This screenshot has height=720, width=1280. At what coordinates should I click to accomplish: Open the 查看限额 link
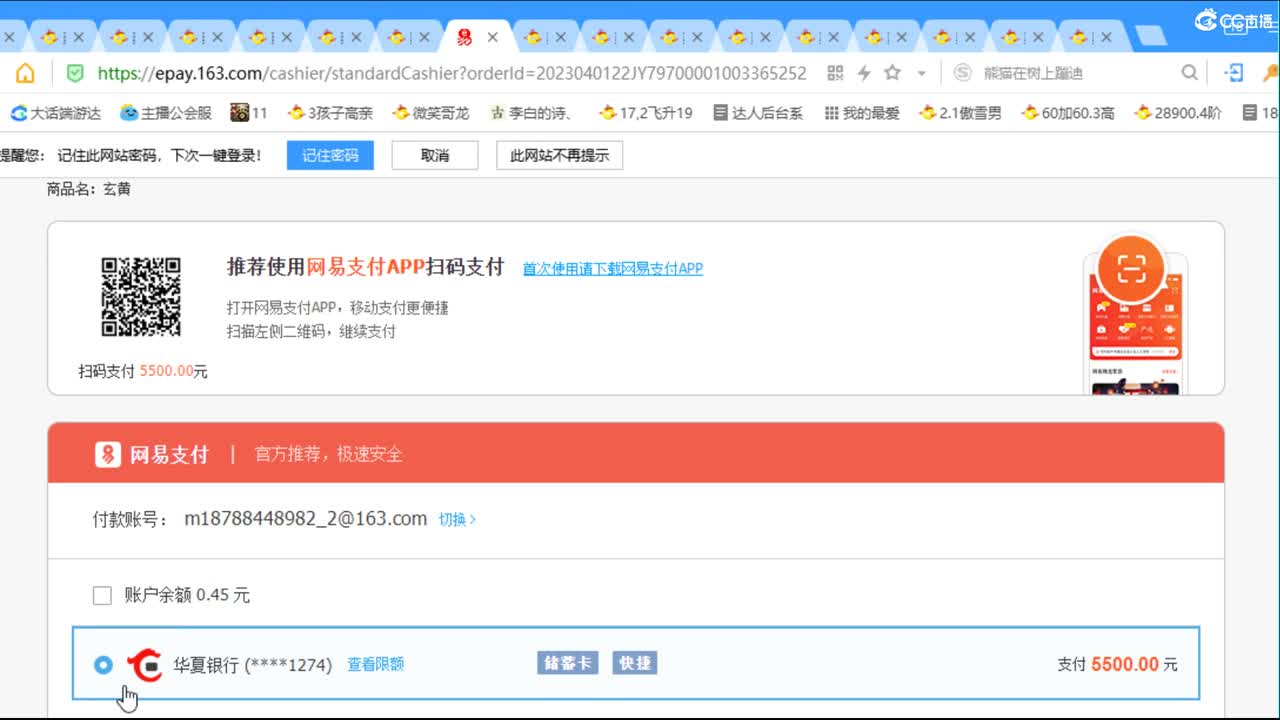(x=376, y=664)
